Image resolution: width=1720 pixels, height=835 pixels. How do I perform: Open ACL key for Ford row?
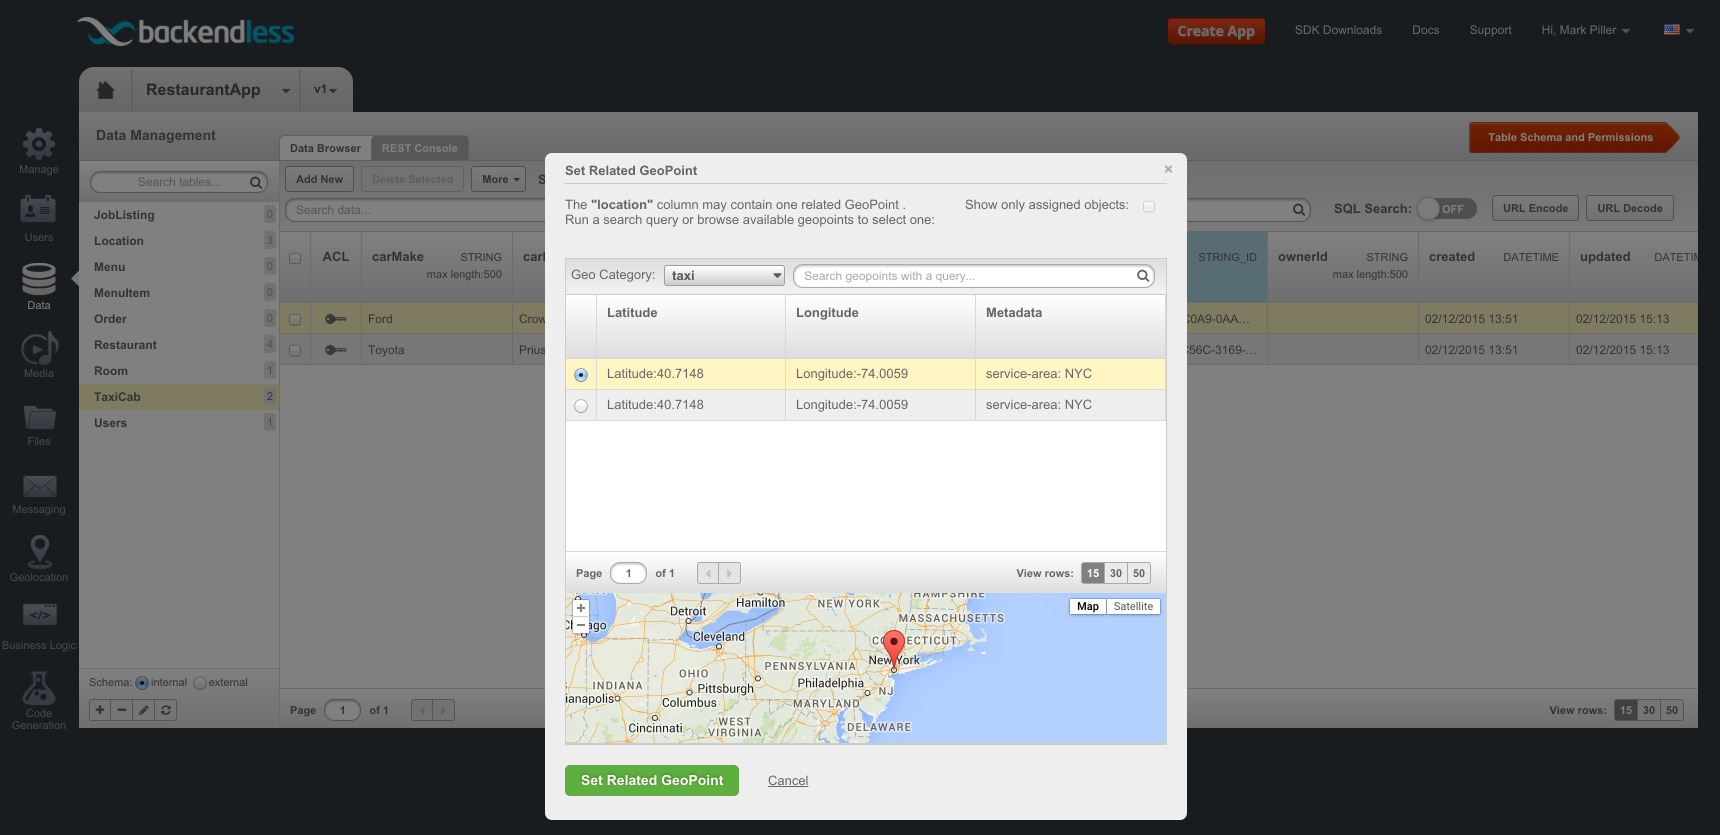coord(336,319)
